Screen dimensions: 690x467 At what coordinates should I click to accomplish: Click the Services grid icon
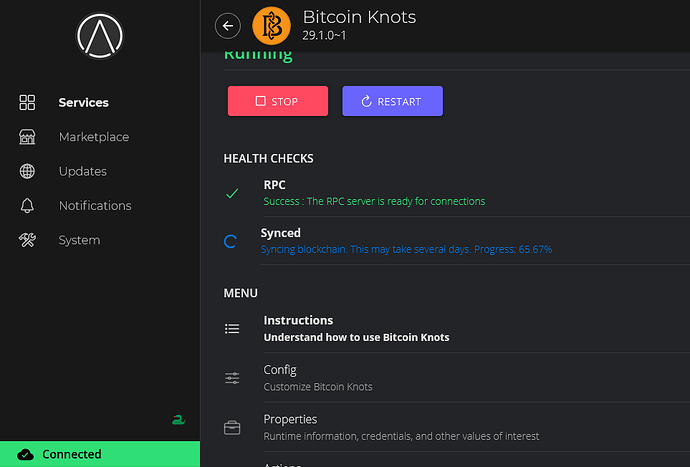coord(28,102)
